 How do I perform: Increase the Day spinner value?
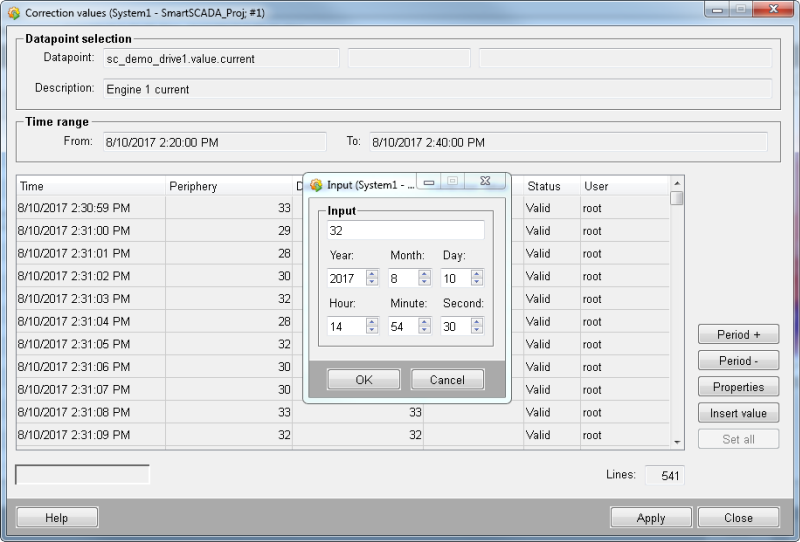pos(476,274)
